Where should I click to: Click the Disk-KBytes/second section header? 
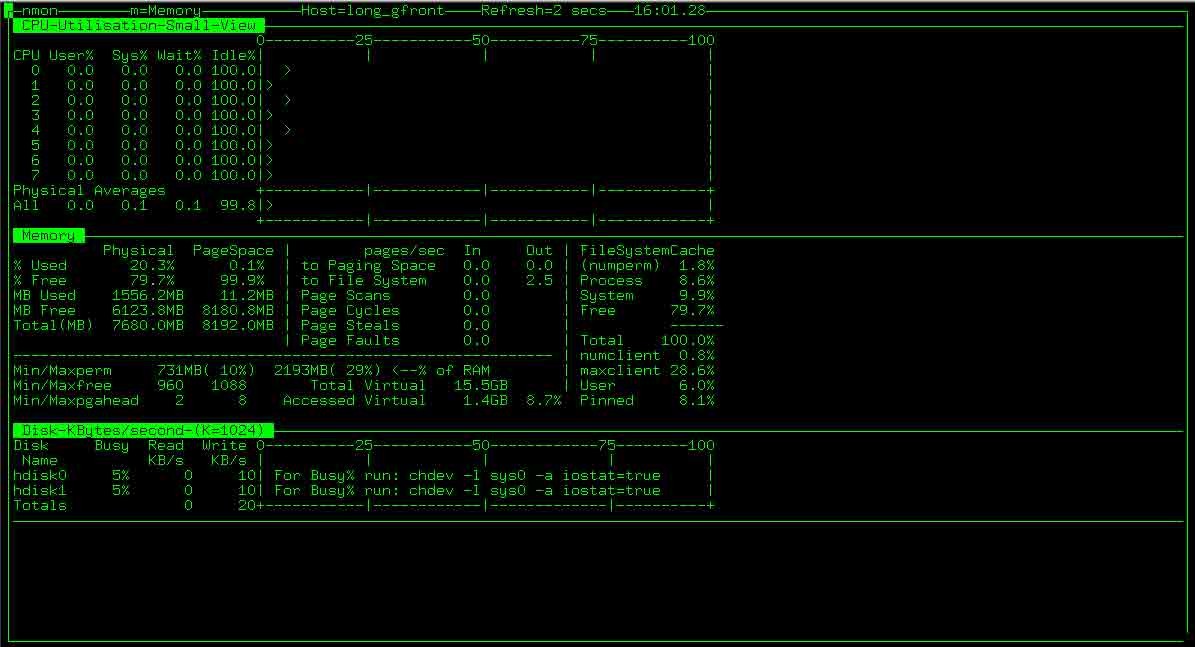pyautogui.click(x=142, y=430)
